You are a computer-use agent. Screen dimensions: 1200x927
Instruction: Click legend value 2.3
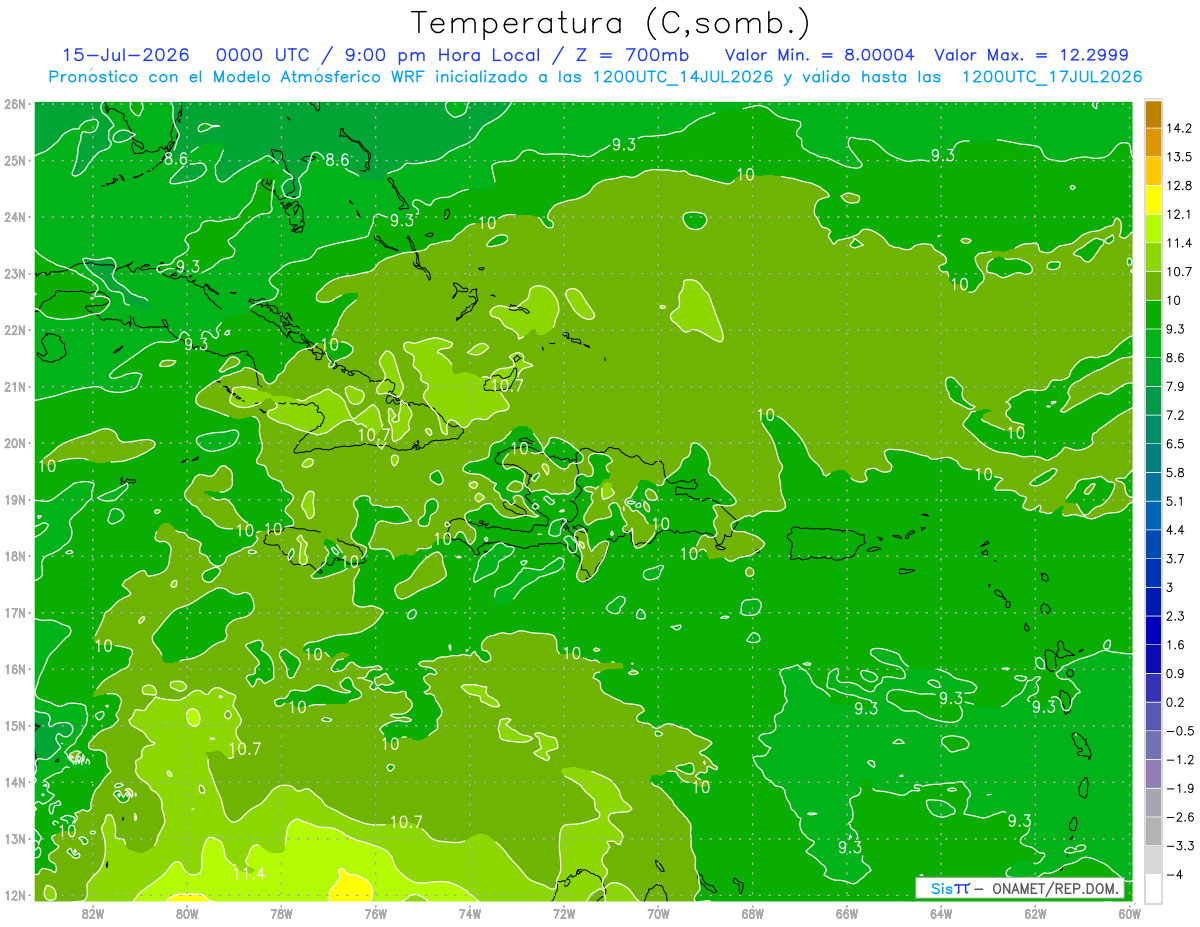point(1176,616)
